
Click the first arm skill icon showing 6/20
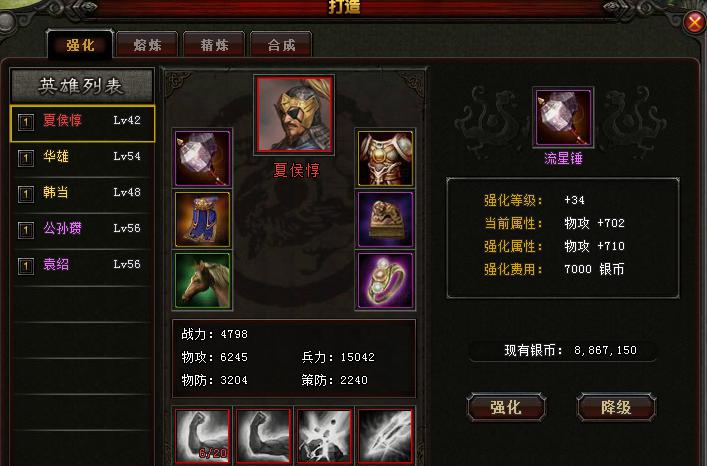point(202,436)
